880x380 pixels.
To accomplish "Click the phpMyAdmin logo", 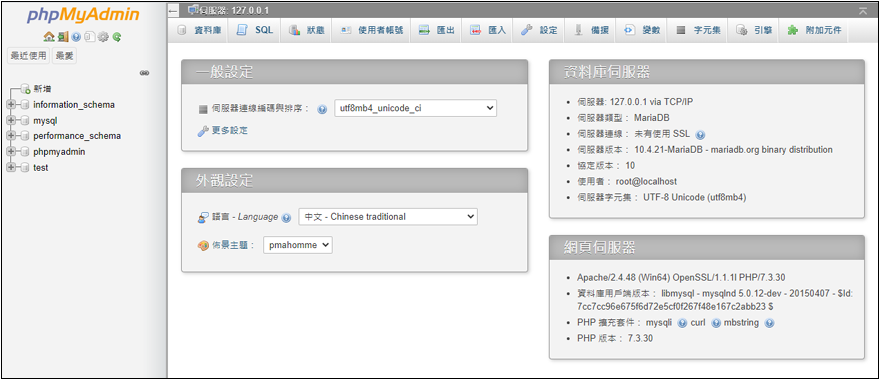I will click(83, 16).
